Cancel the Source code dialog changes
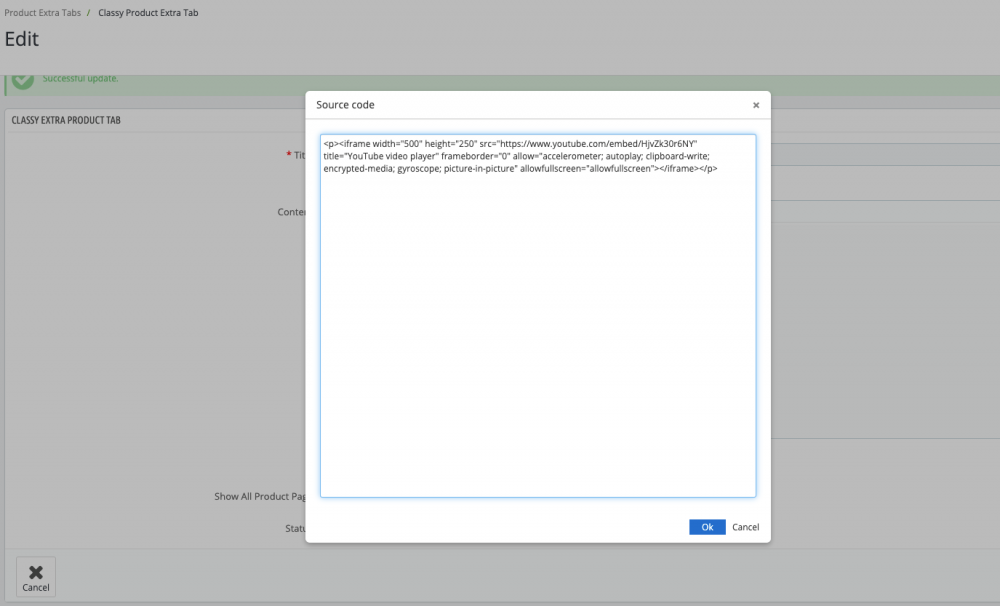The height and width of the screenshot is (606, 1000). click(745, 527)
